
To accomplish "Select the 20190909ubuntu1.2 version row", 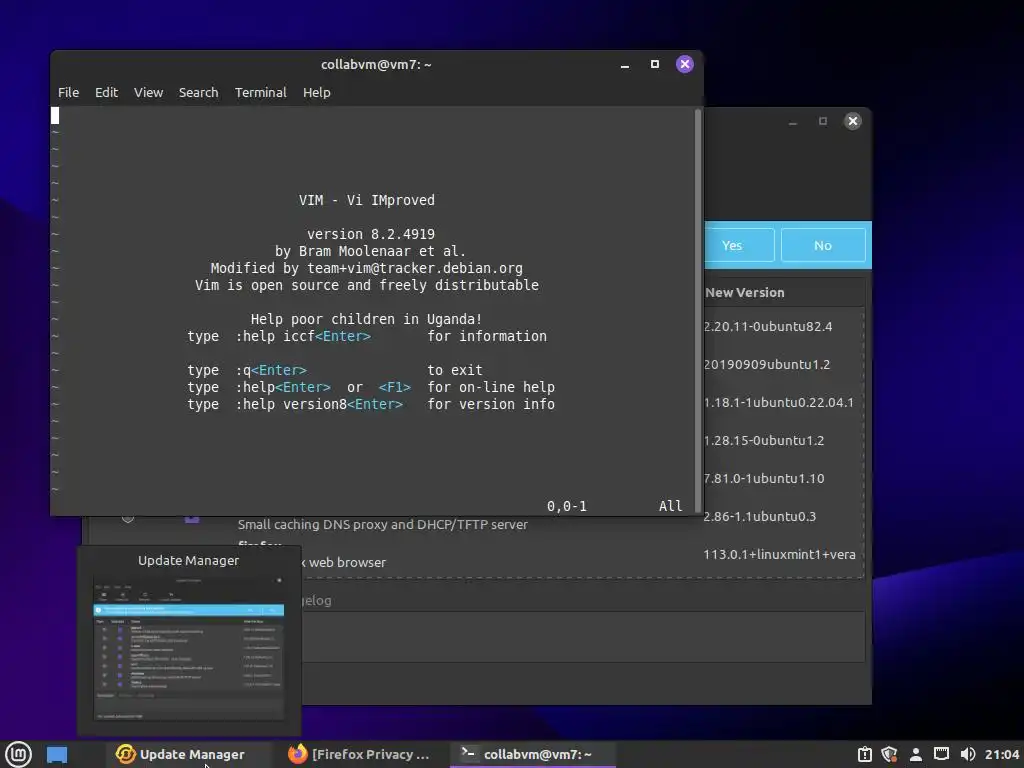I will coord(767,364).
